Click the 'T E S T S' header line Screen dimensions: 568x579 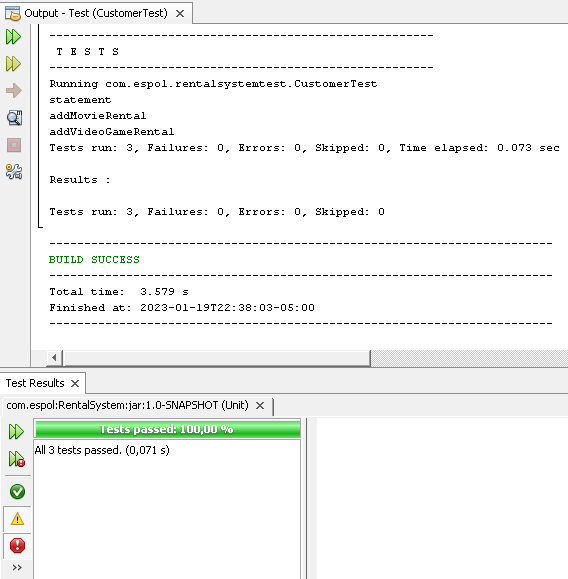pos(87,52)
